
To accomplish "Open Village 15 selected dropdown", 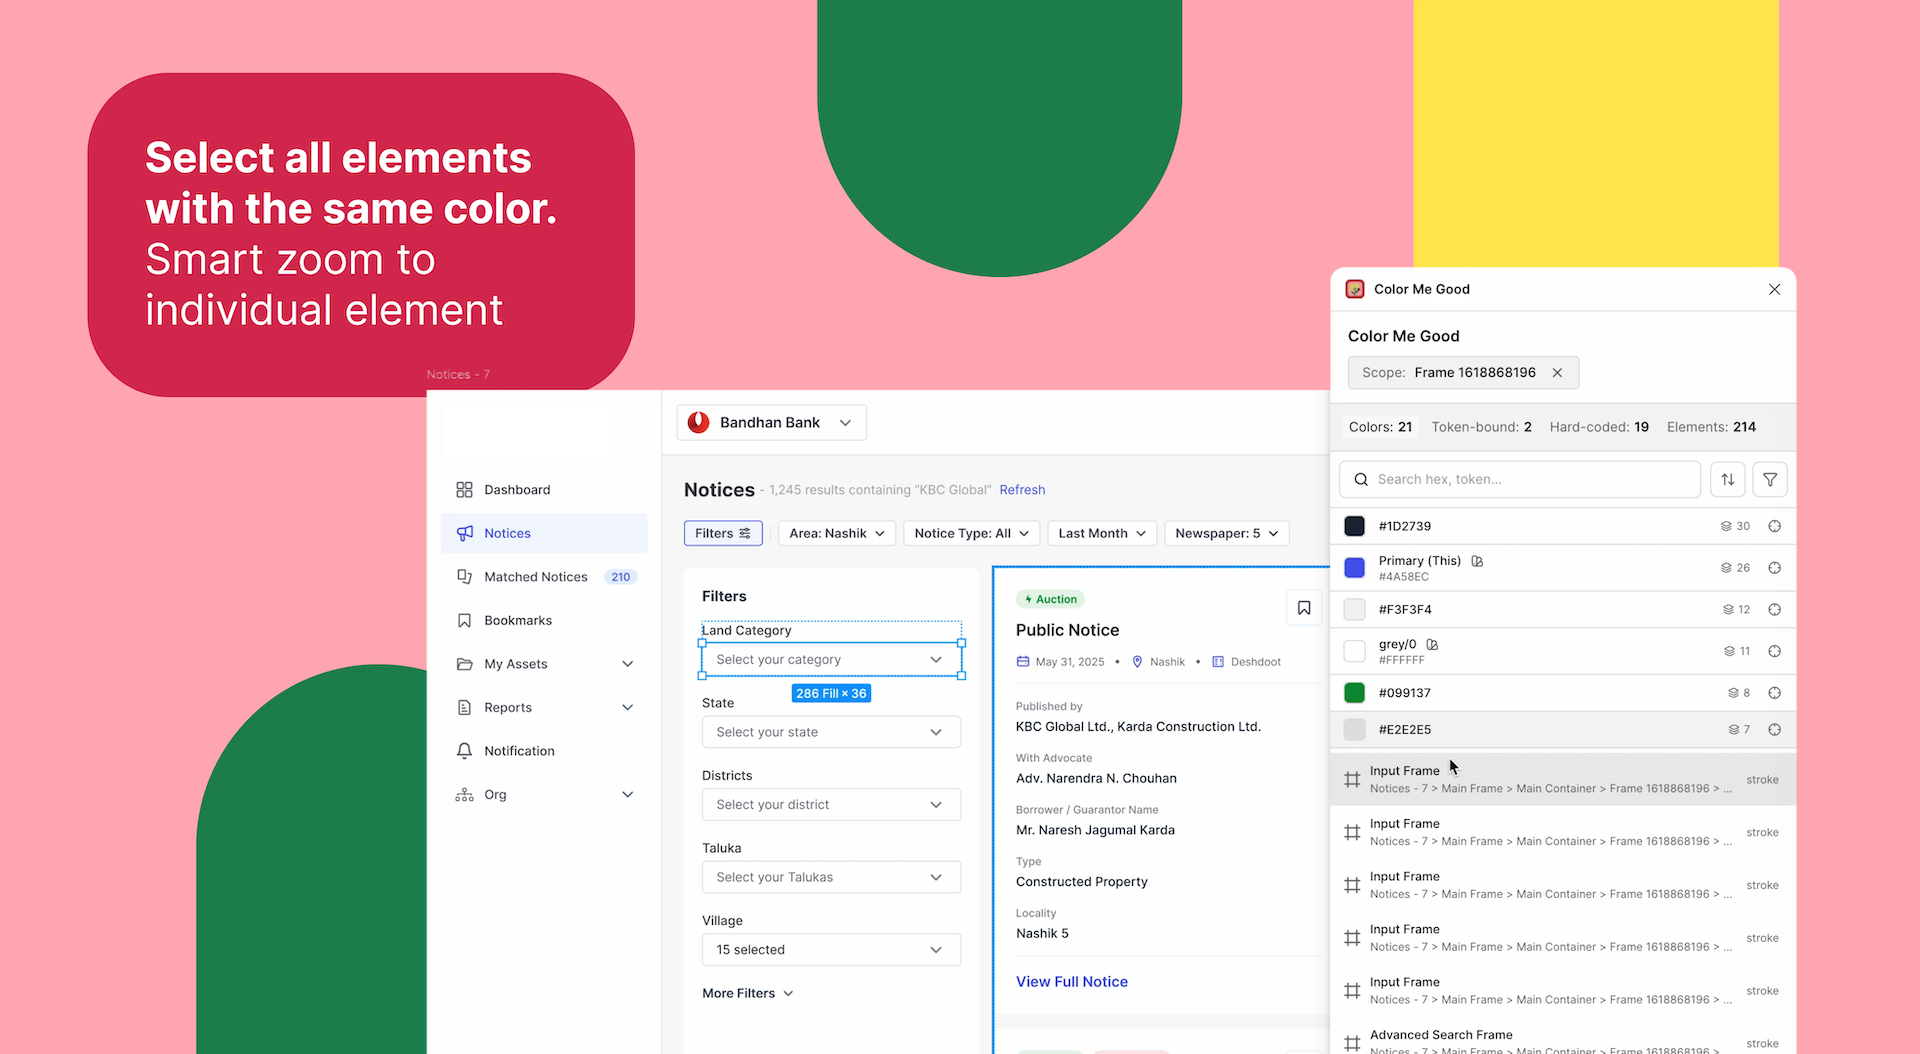I will click(x=831, y=950).
